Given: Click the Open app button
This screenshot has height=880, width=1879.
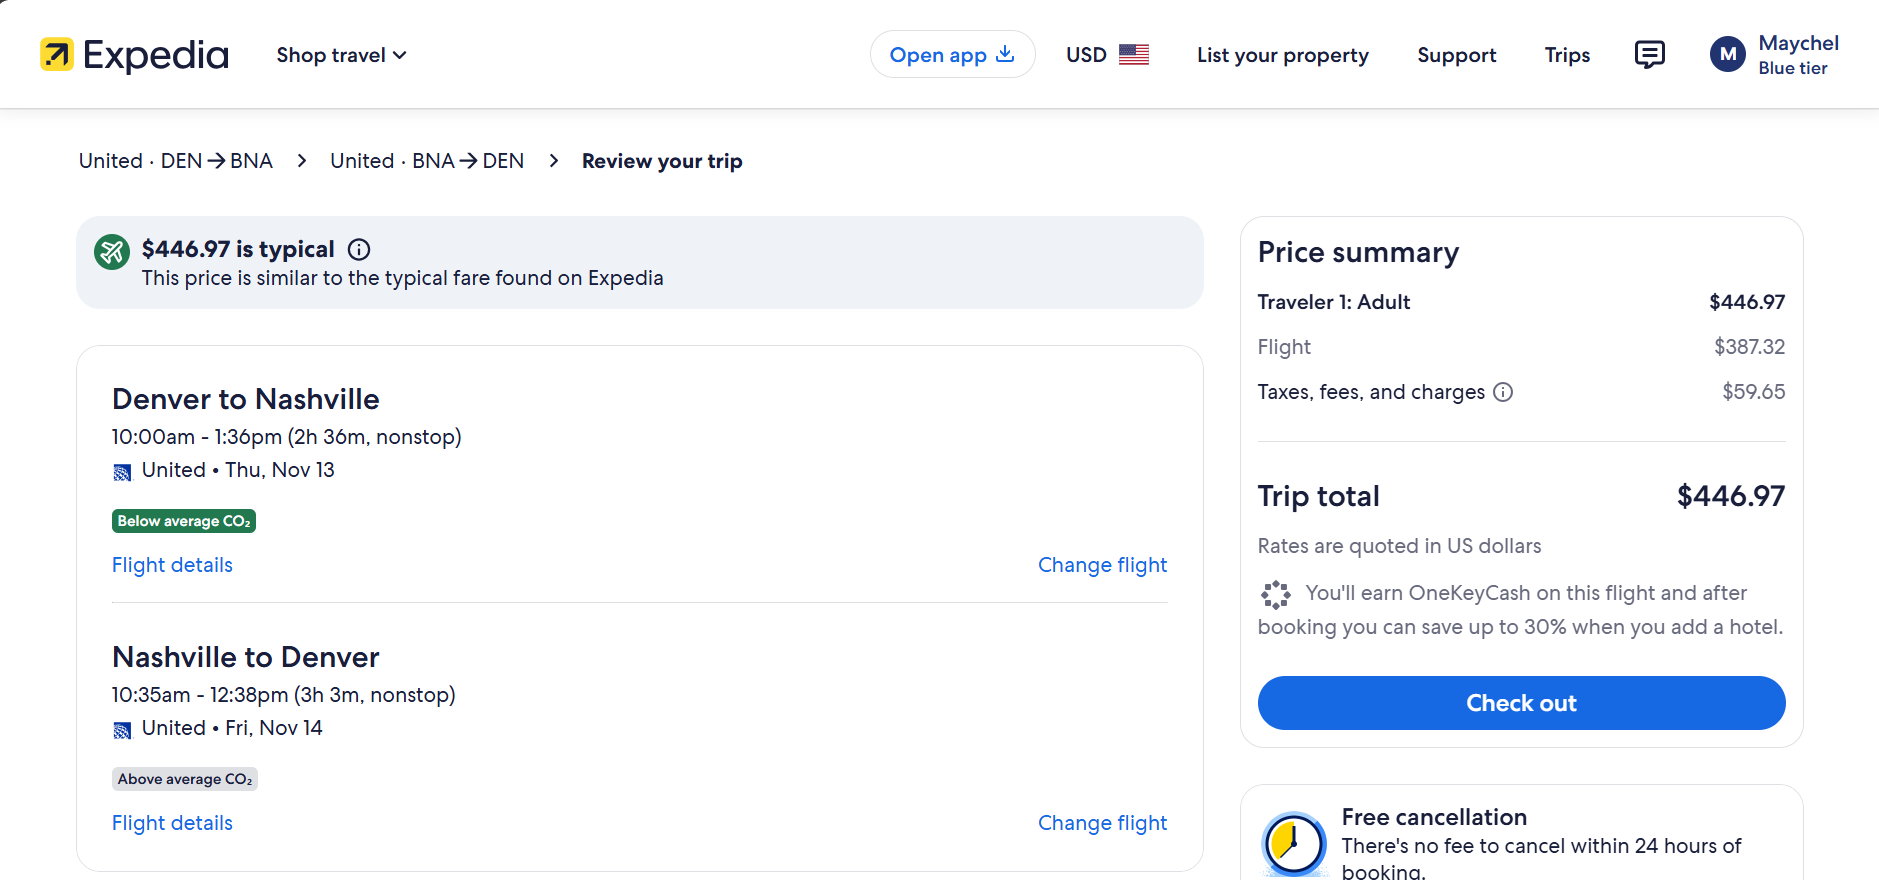Looking at the screenshot, I should tap(952, 55).
